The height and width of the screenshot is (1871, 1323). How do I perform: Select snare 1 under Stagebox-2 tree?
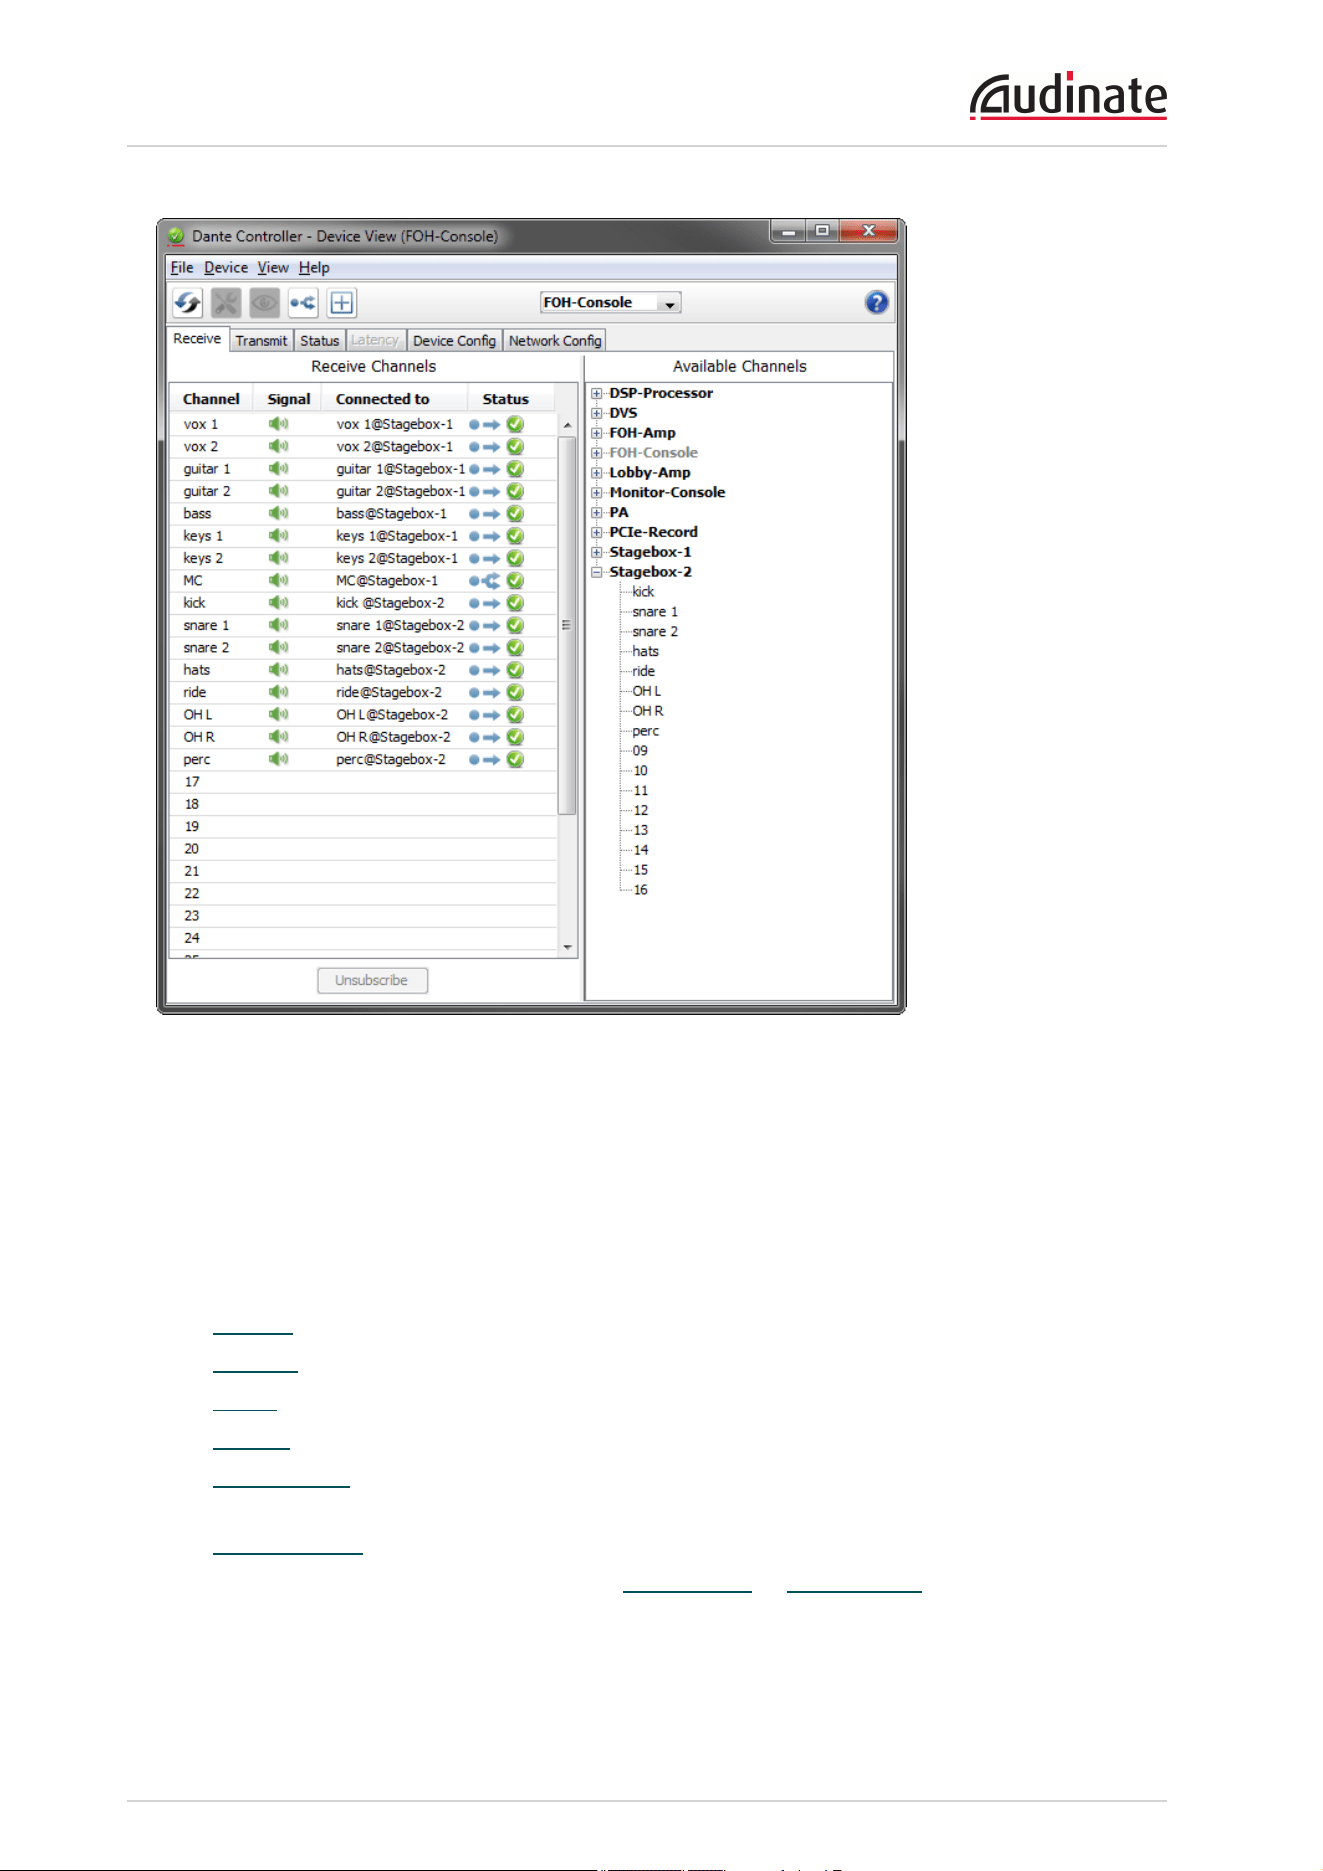point(655,612)
